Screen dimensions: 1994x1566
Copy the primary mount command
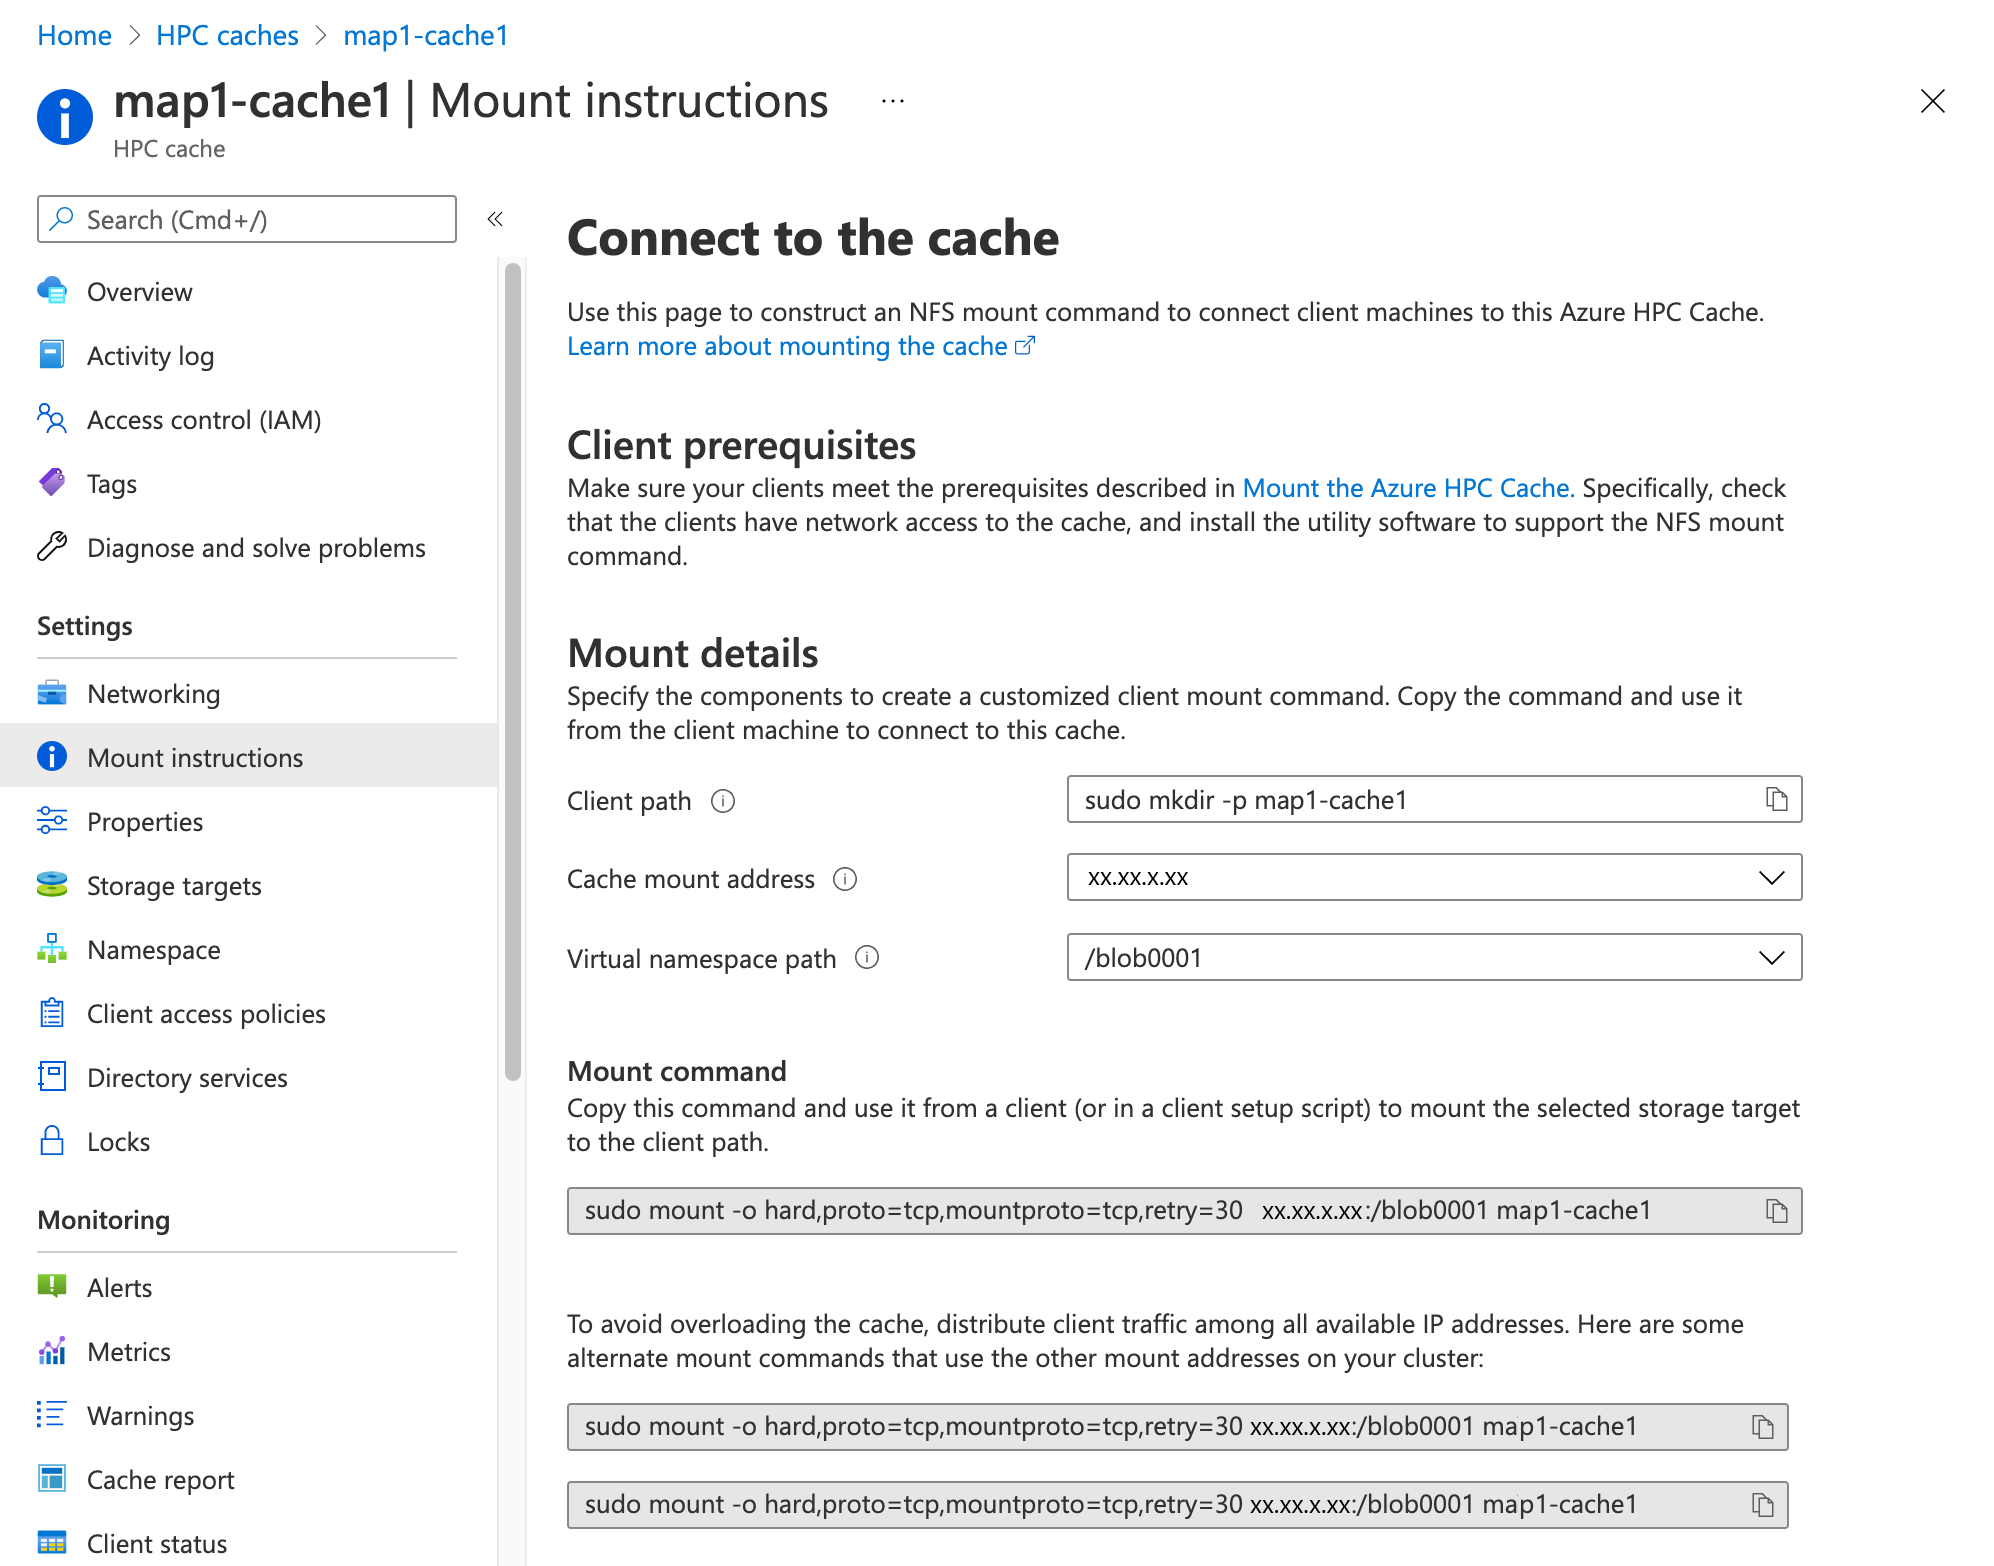click(x=1774, y=1210)
